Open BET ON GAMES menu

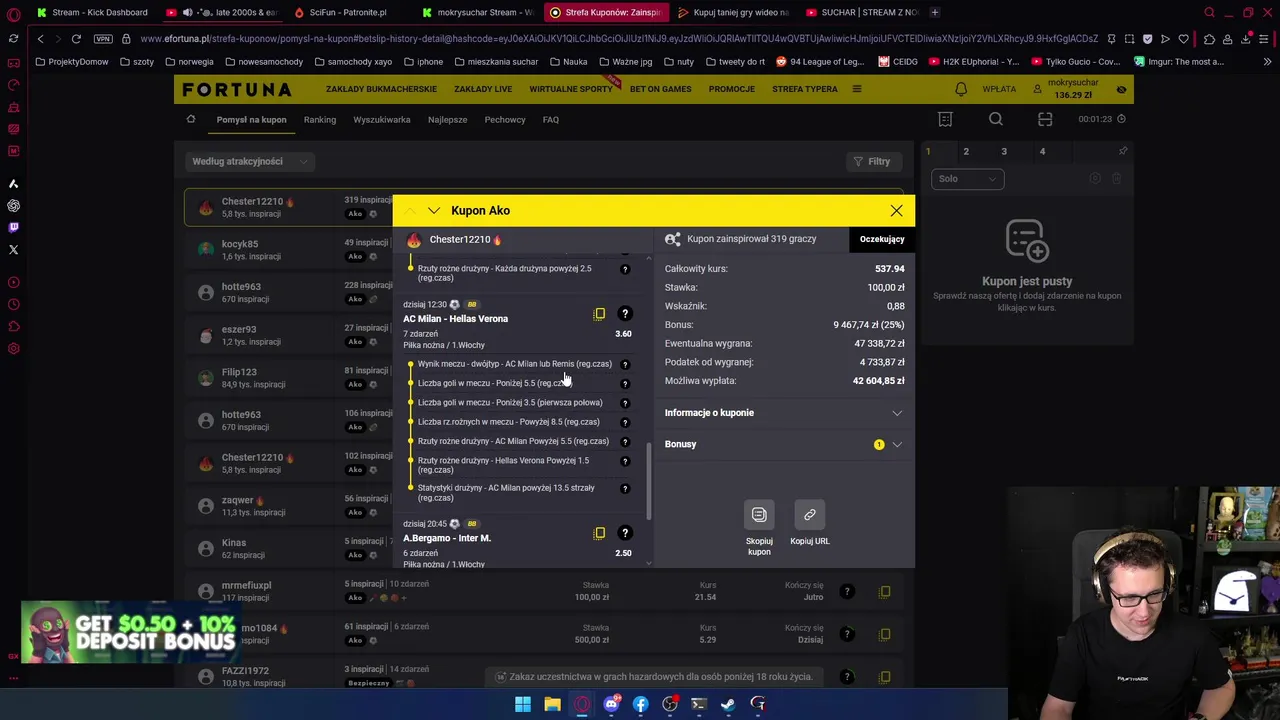tap(660, 89)
